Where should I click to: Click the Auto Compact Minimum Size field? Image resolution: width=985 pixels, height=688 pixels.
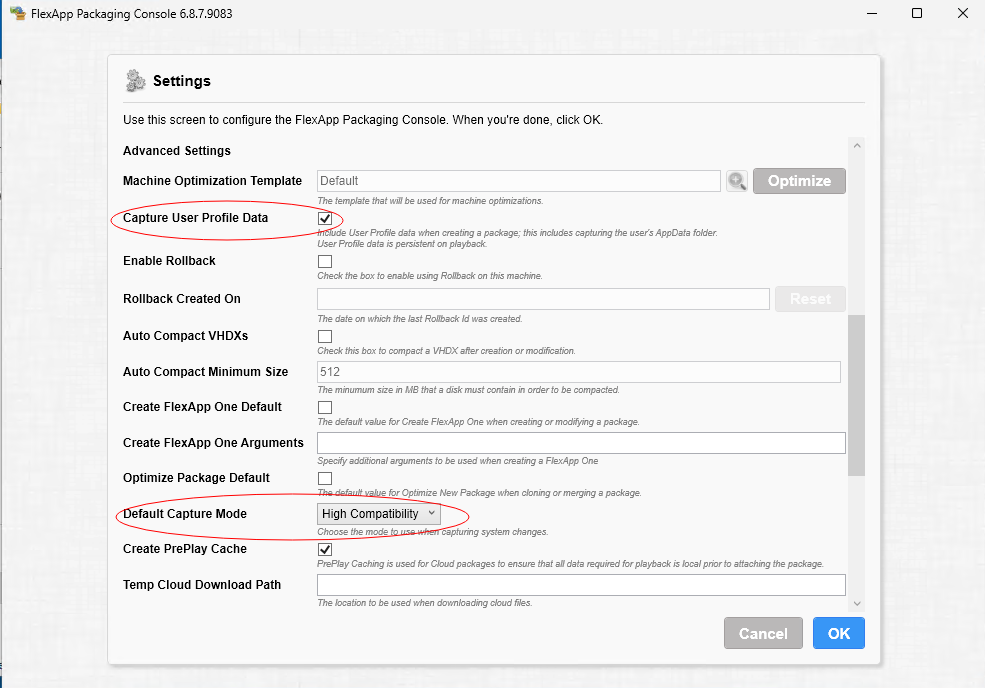(x=579, y=372)
